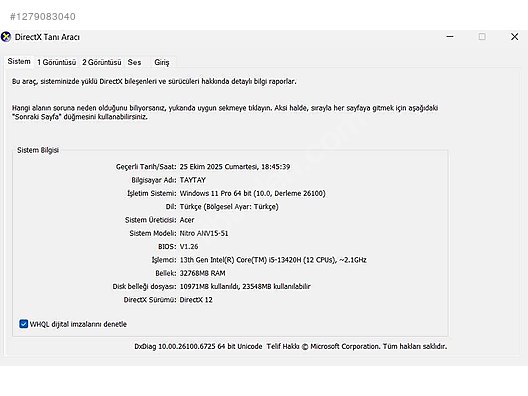Close the DirectX Tanı Aracı window
The height and width of the screenshot is (396, 528).
514,36
